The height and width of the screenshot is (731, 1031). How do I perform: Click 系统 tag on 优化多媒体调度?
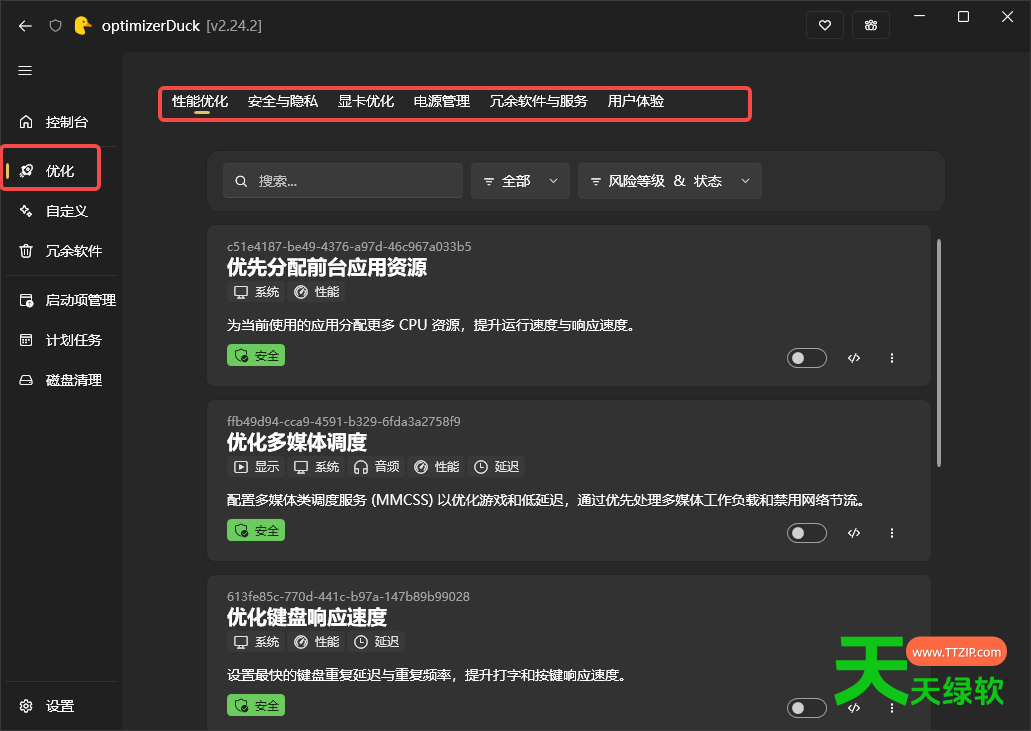316,467
